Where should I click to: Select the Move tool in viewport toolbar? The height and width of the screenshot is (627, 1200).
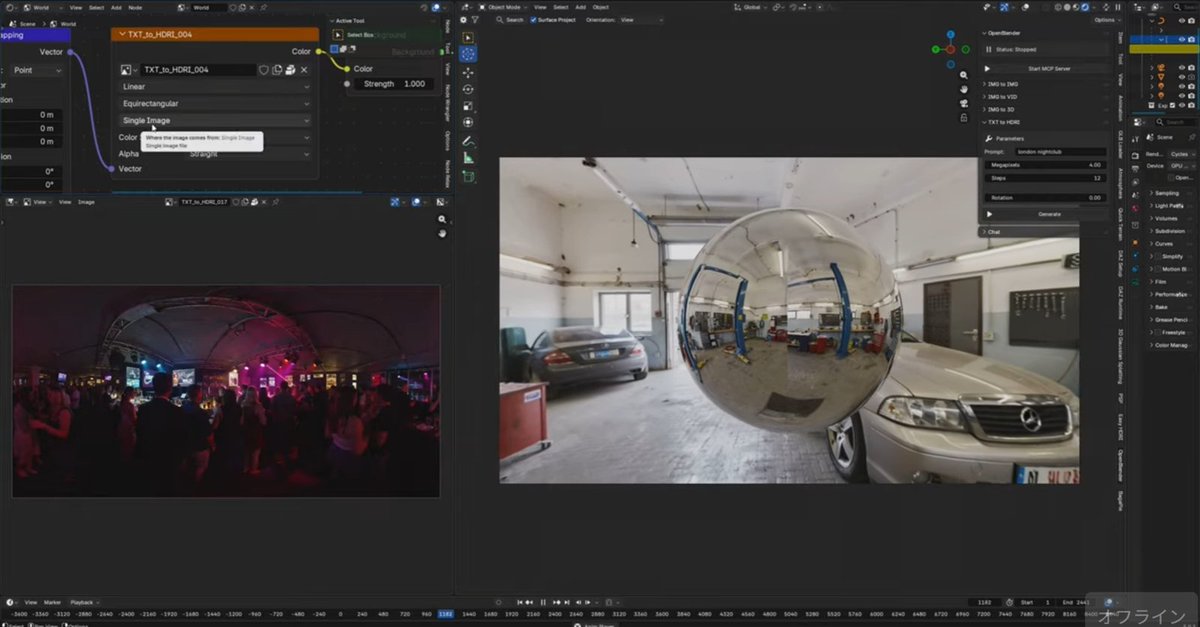click(x=468, y=72)
